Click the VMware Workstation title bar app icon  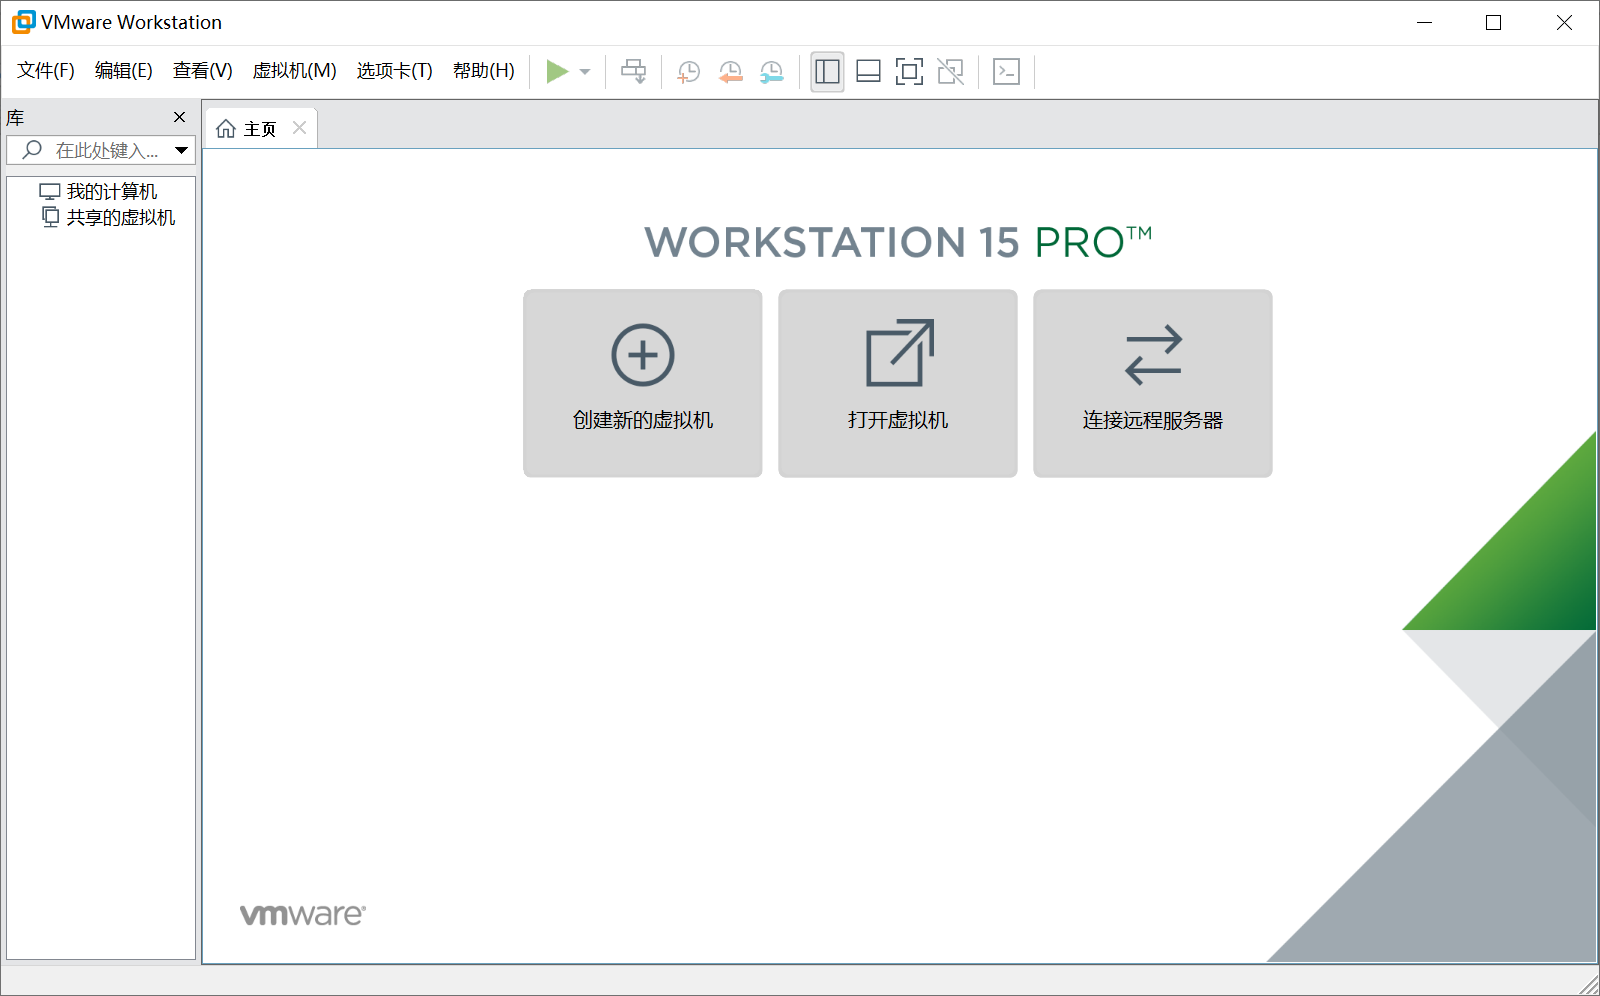pos(23,22)
